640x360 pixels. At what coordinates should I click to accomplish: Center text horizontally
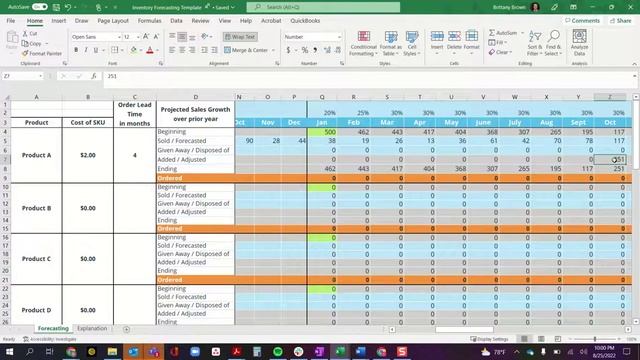(x=182, y=50)
